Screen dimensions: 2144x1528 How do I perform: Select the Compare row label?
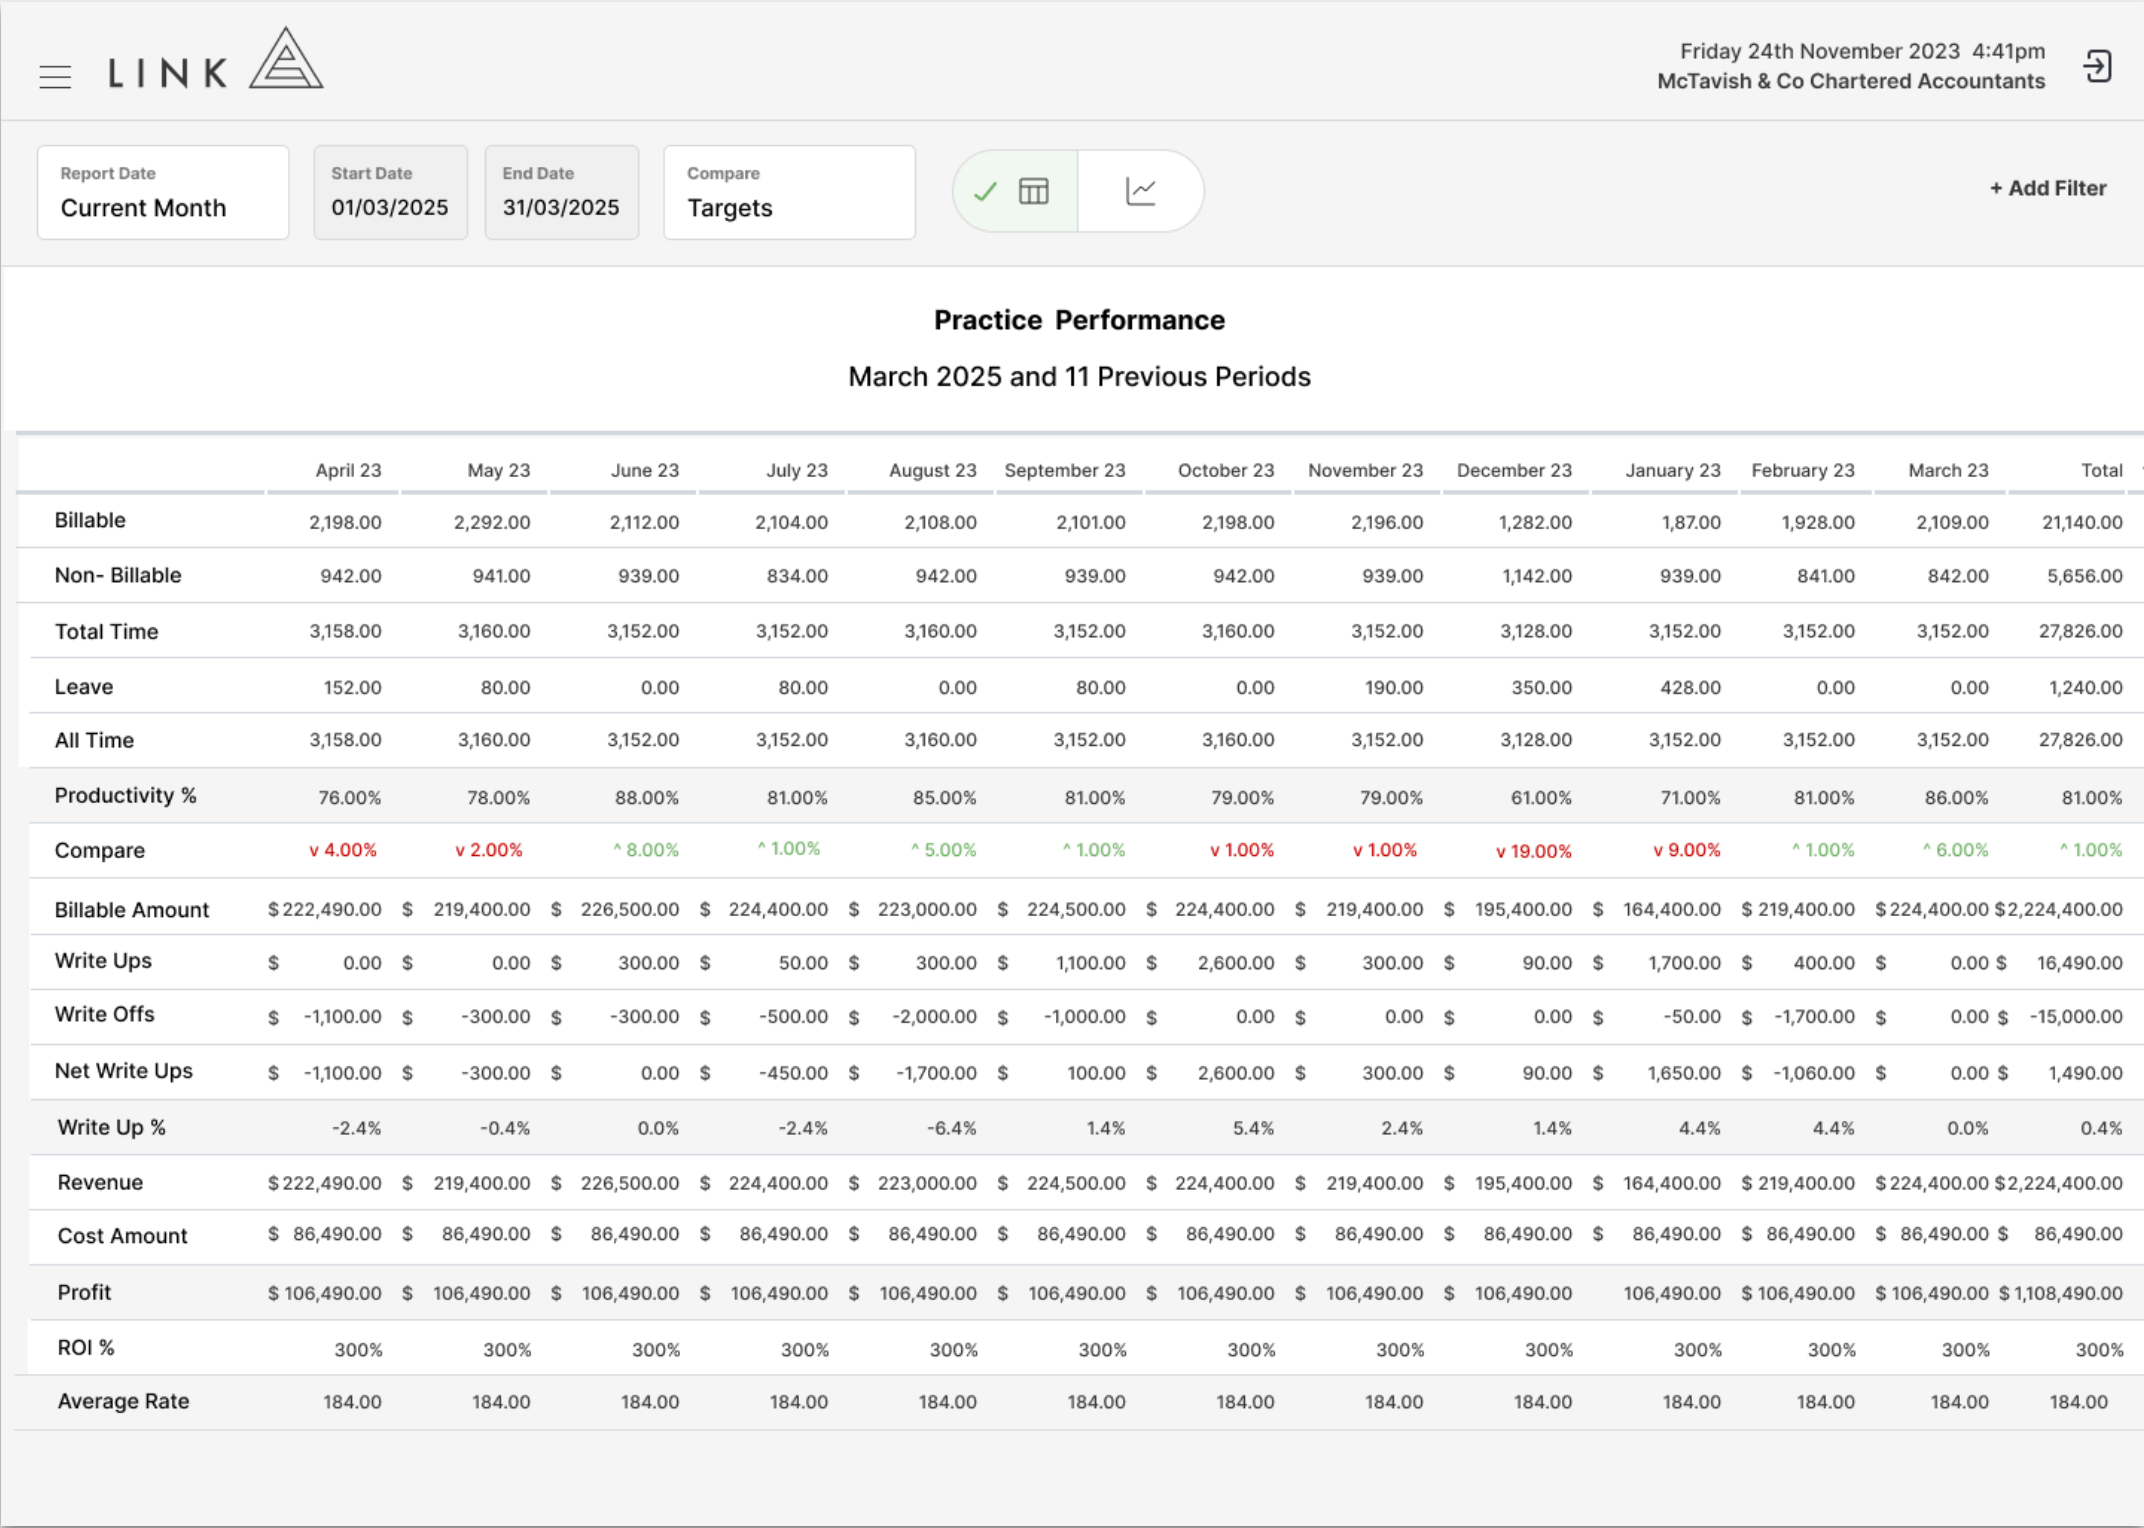pos(99,850)
